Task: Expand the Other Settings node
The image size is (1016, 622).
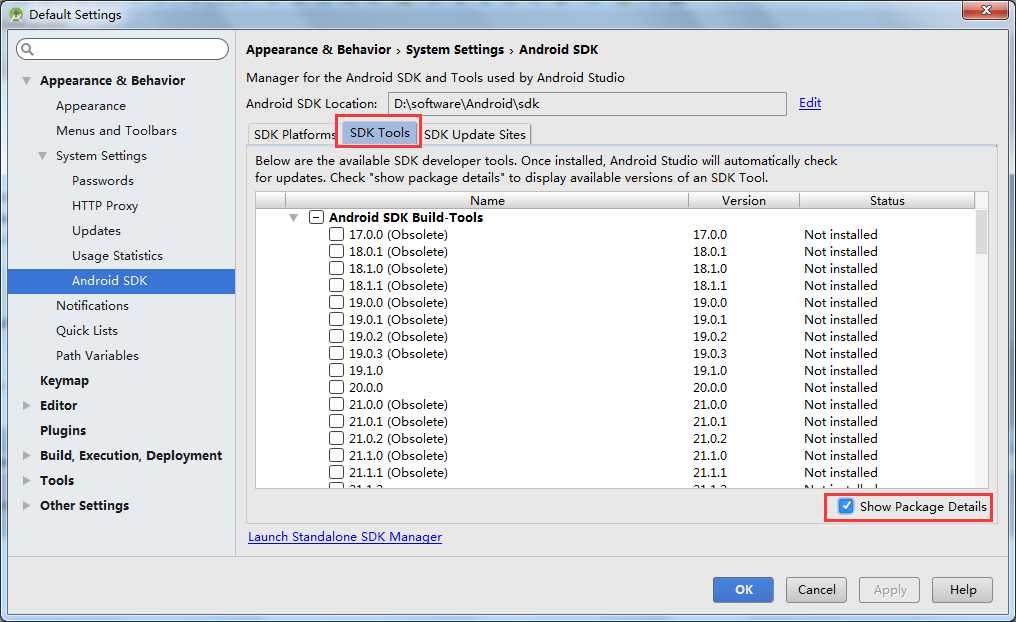Action: 27,505
